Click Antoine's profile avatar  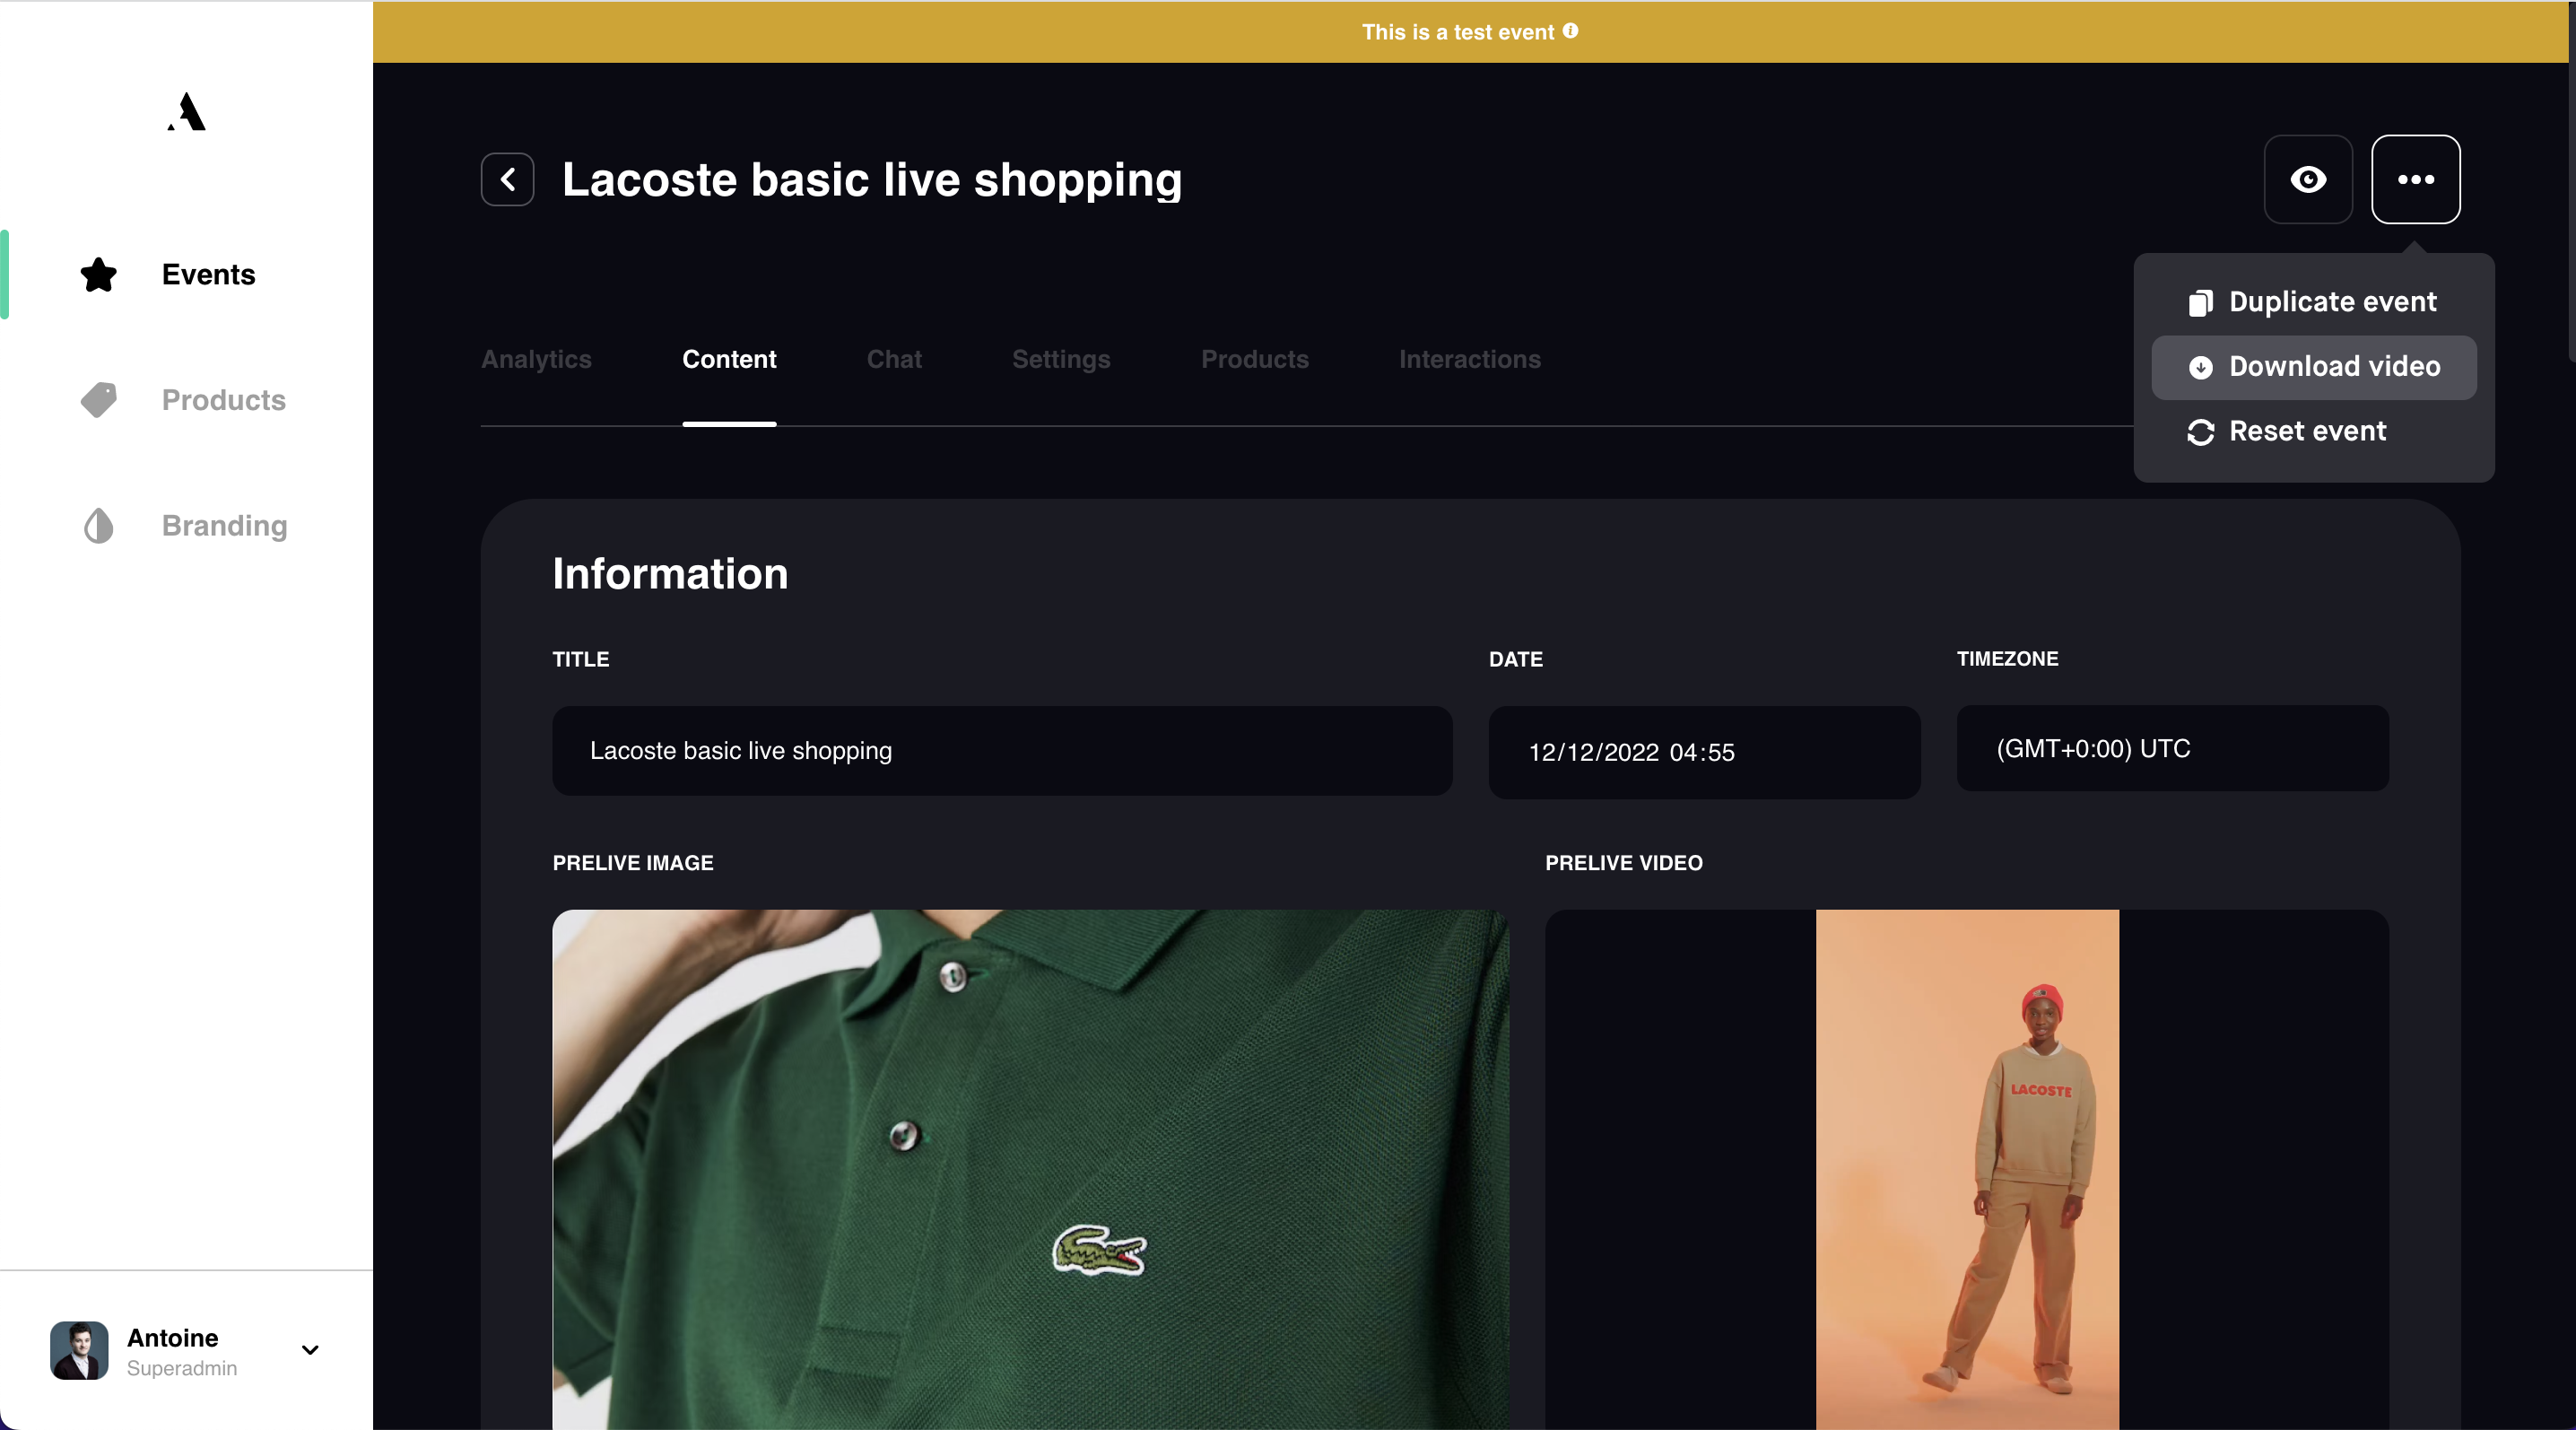click(79, 1350)
